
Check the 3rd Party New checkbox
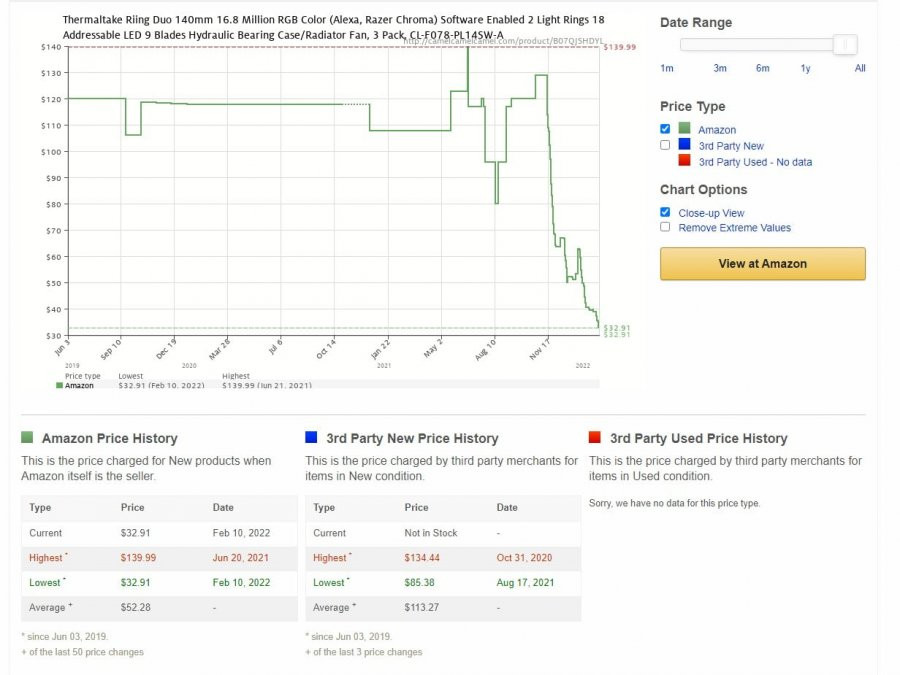(x=665, y=145)
